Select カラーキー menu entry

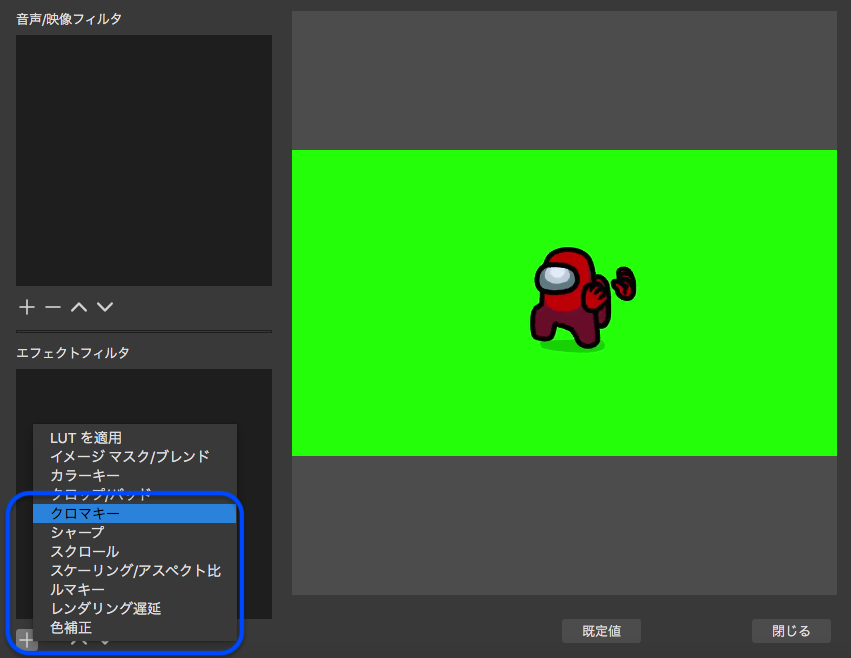135,476
